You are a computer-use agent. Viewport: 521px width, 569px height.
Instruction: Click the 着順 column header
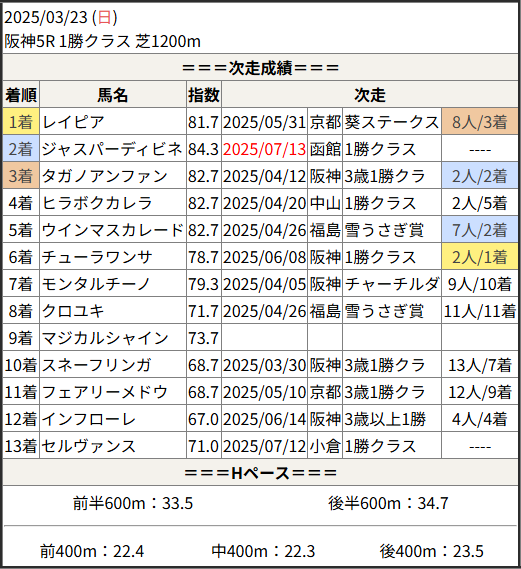[21, 95]
